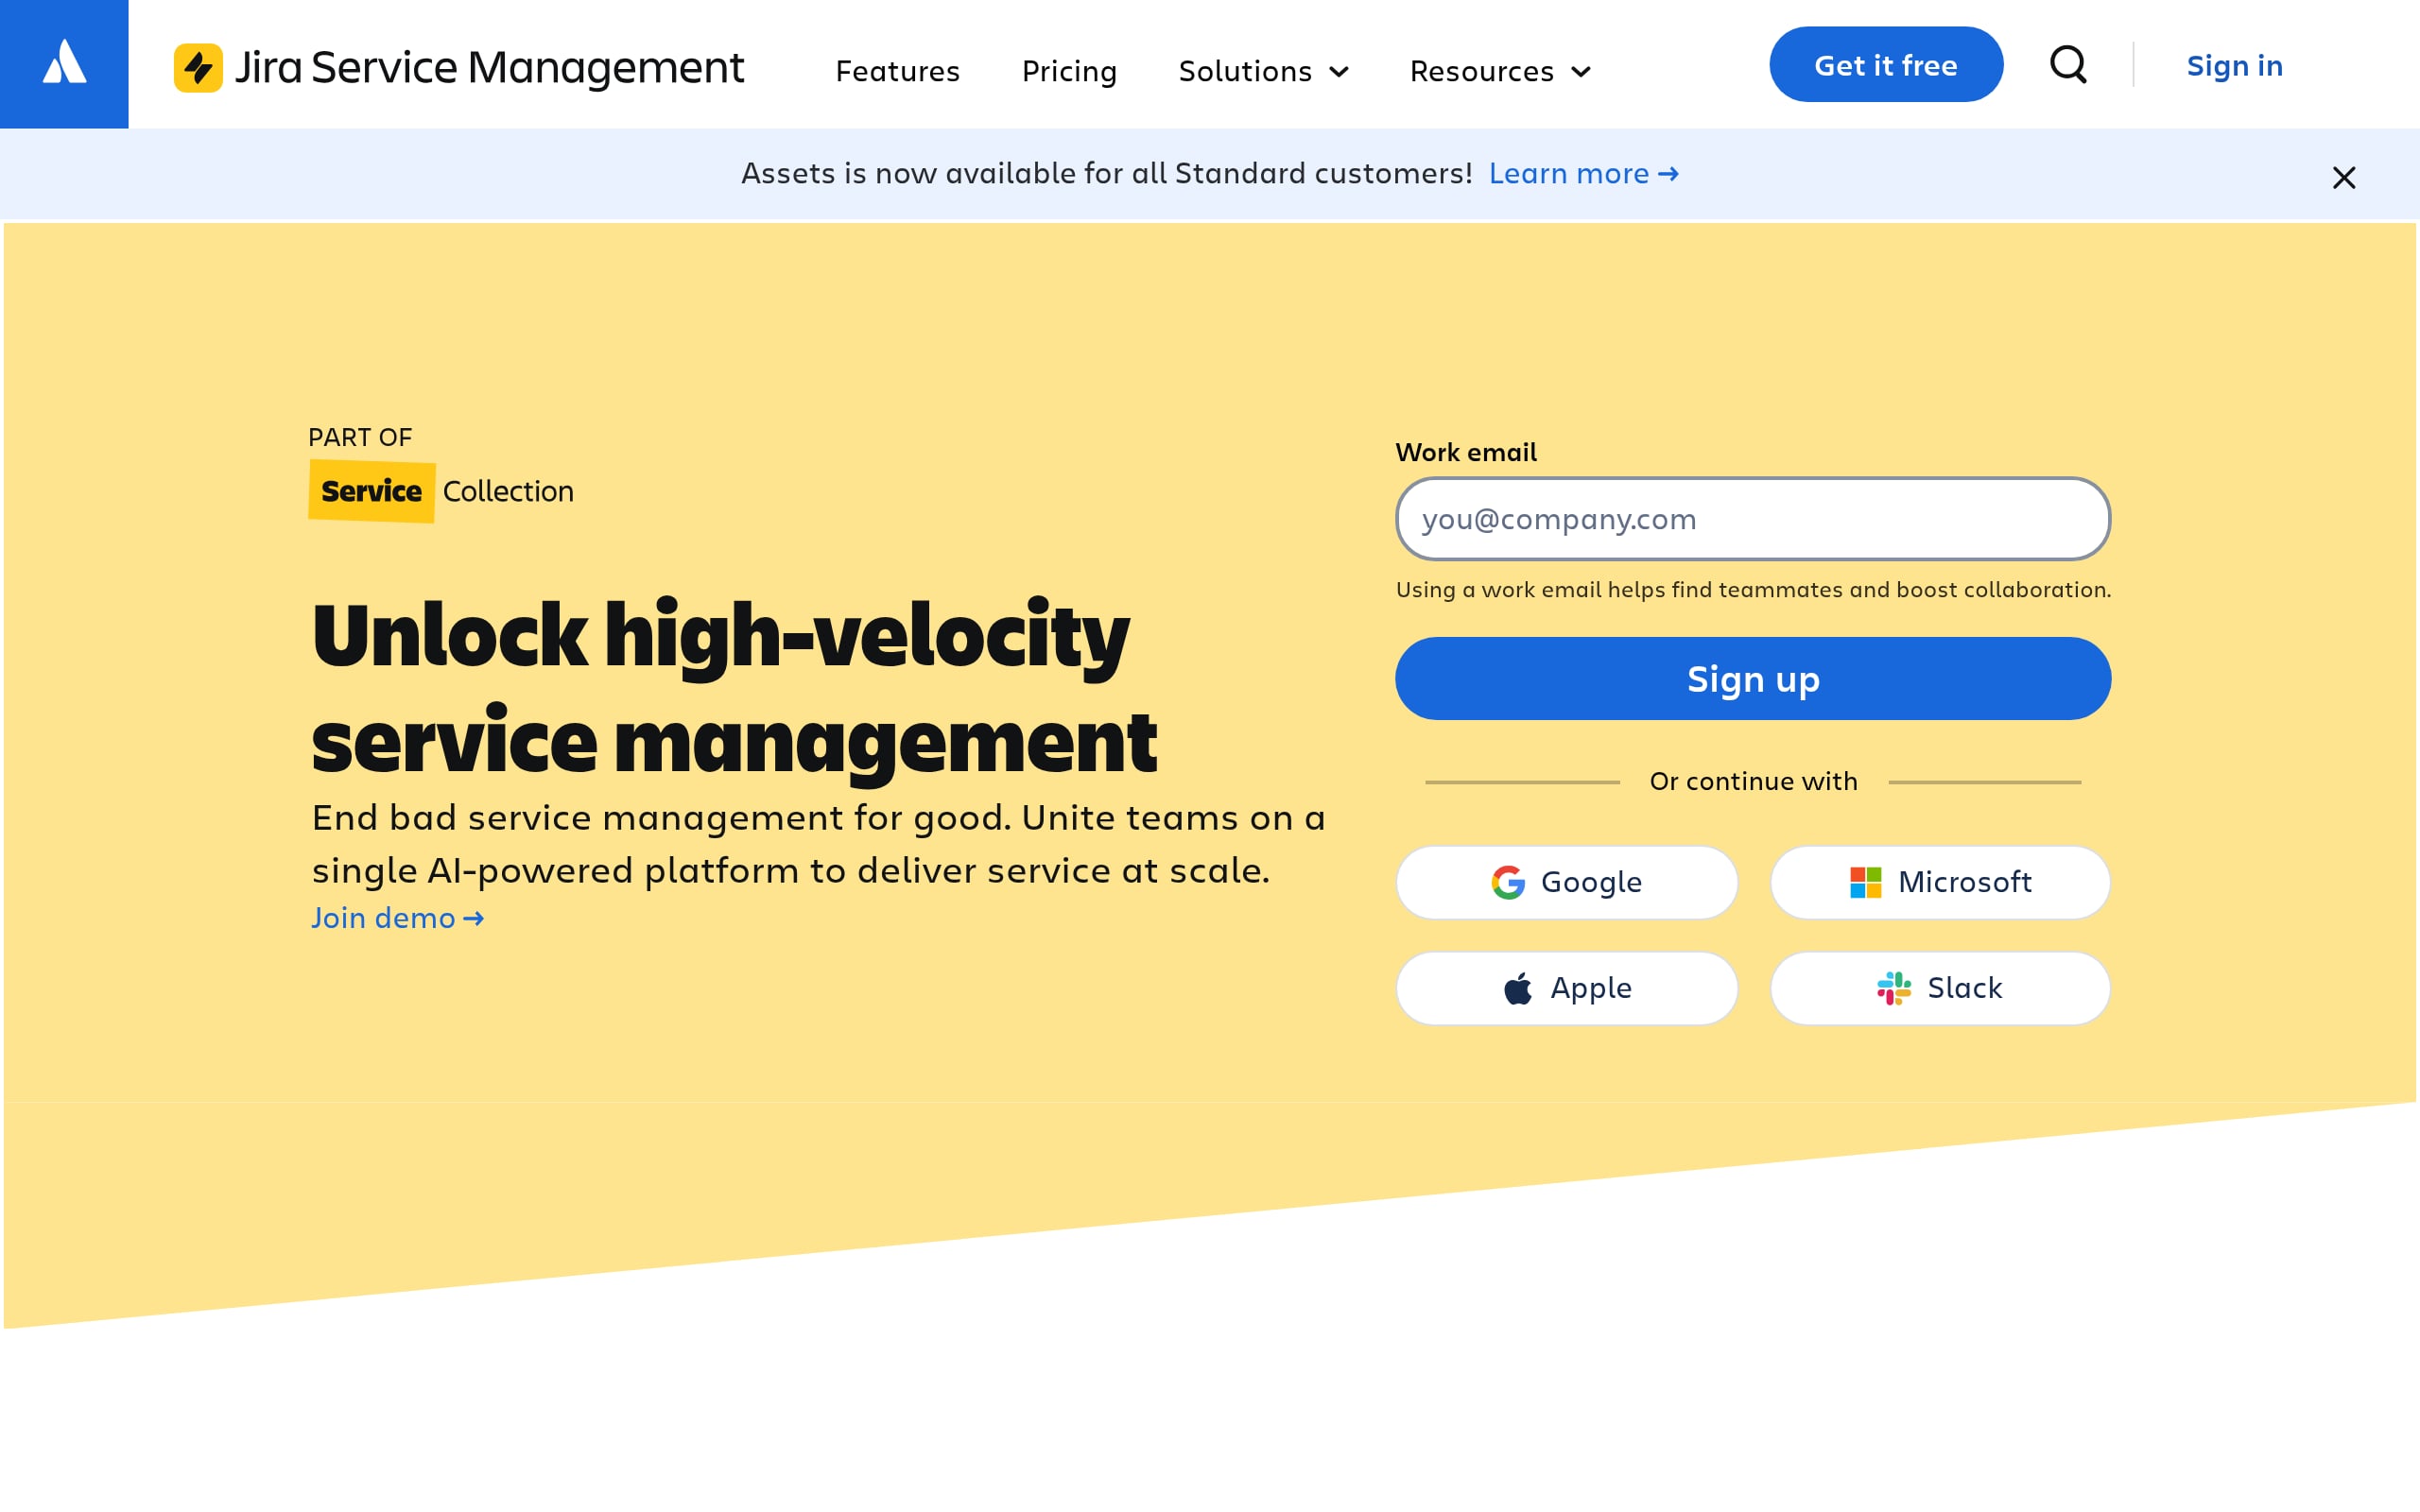This screenshot has height=1512, width=2420.
Task: Continue with Microsoft
Action: pyautogui.click(x=1940, y=882)
